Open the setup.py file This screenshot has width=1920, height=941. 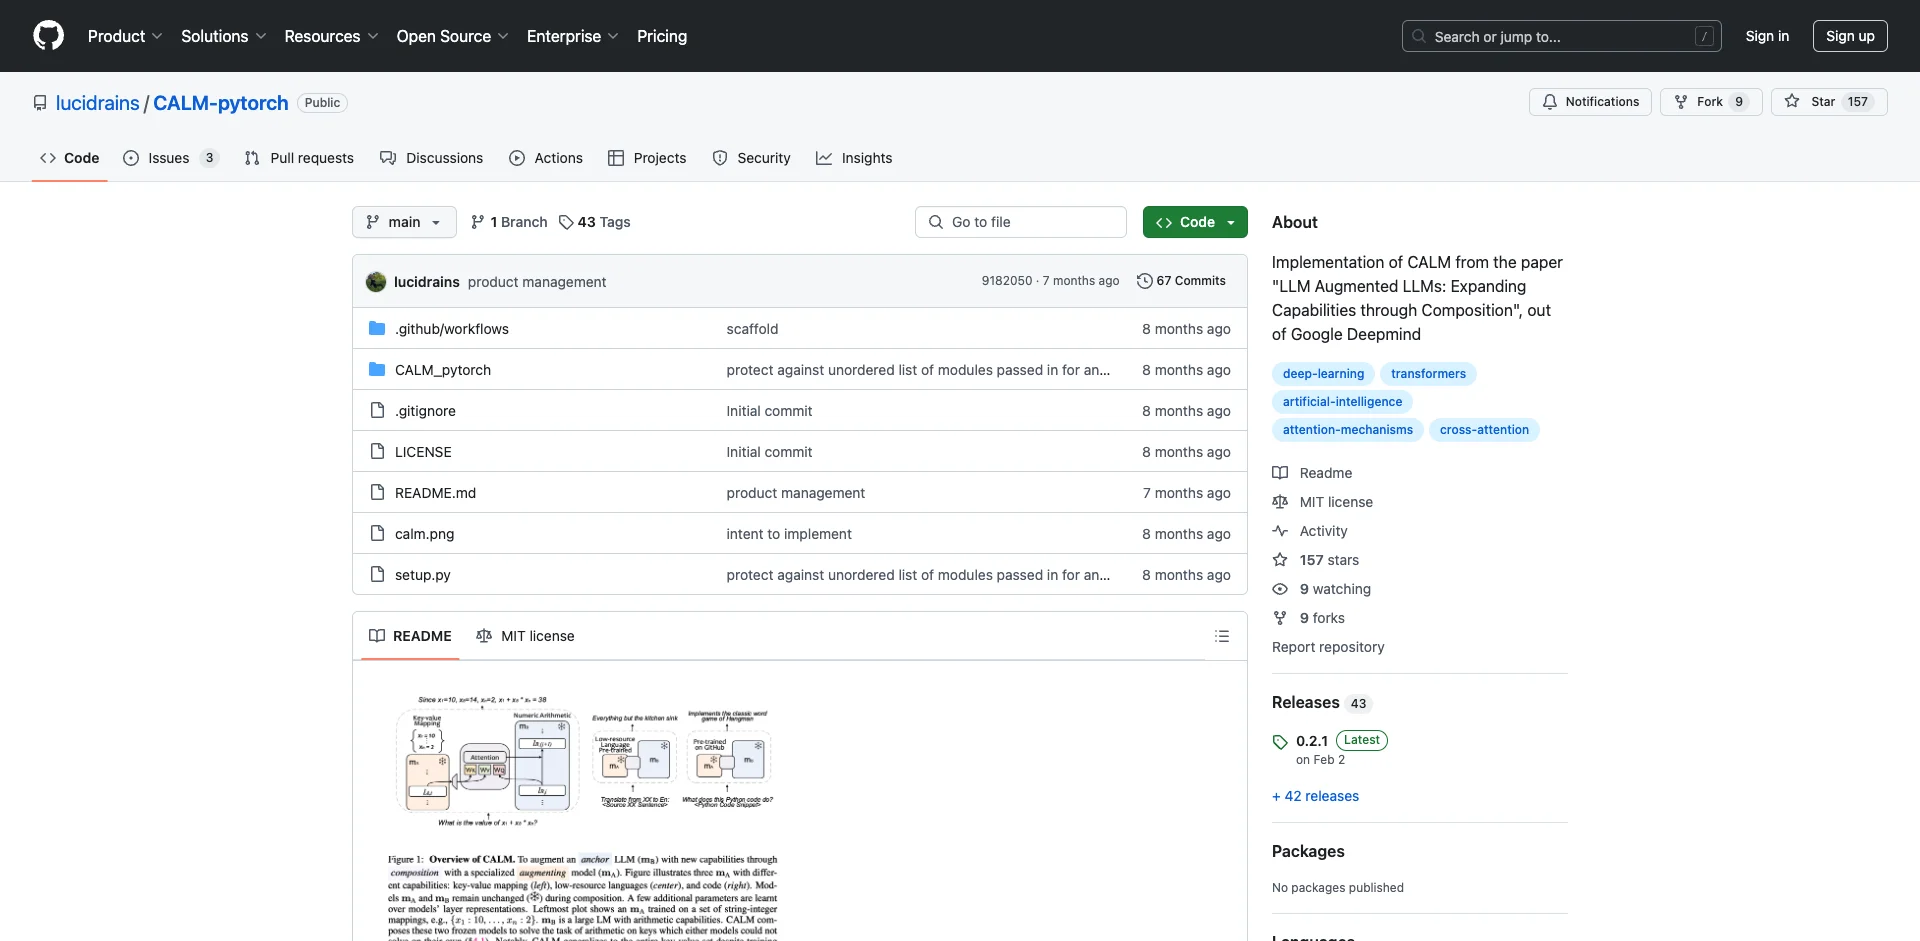pyautogui.click(x=423, y=575)
